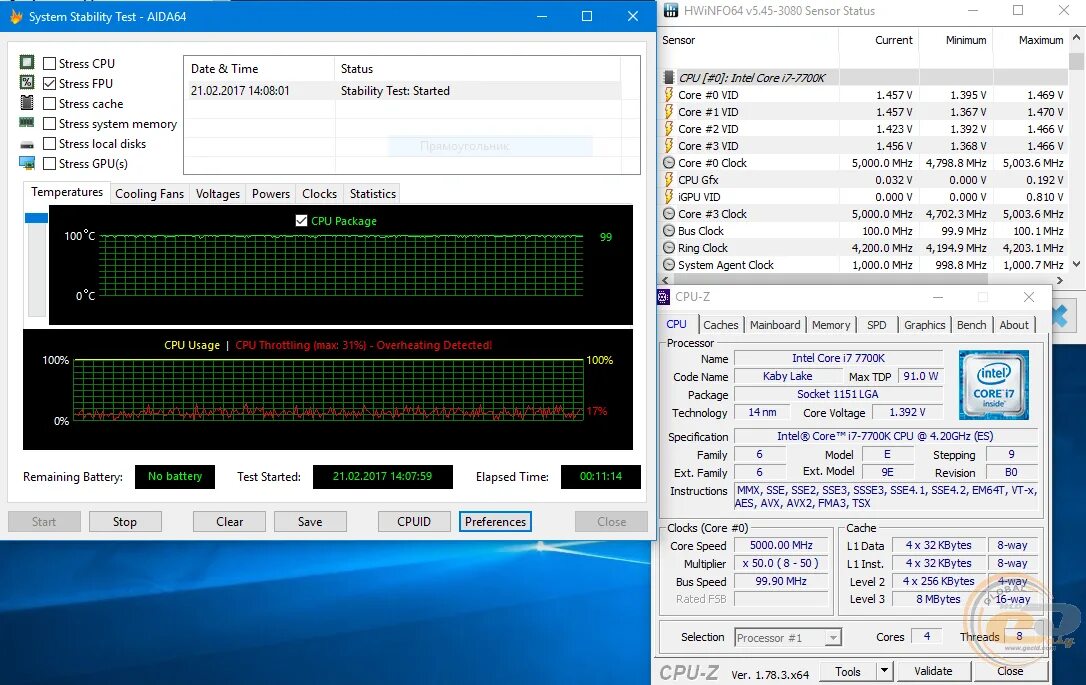Click the CPU-Z title bar app icon
Screen dimensions: 1086x685
(664, 296)
